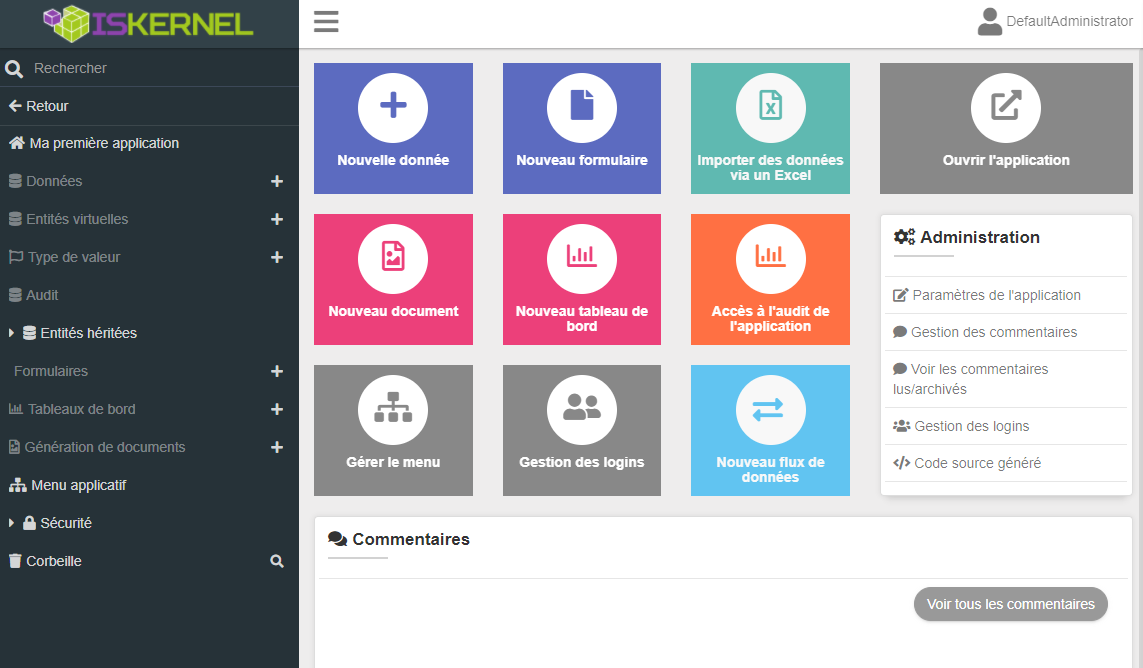Image resolution: width=1143 pixels, height=668 pixels.
Task: Create a Nouveau document
Action: 393,278
